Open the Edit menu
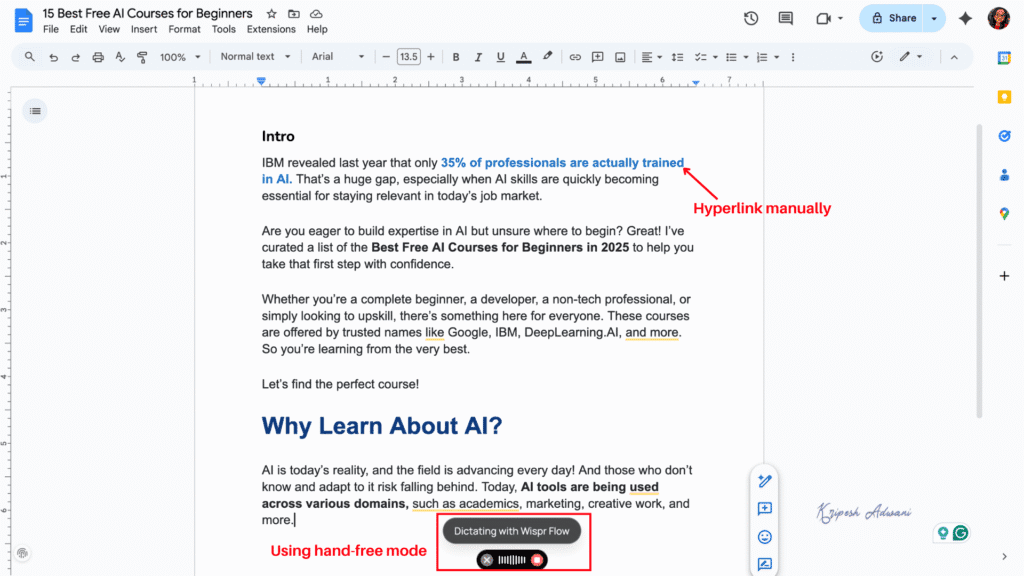Image resolution: width=1024 pixels, height=576 pixels. [x=78, y=29]
